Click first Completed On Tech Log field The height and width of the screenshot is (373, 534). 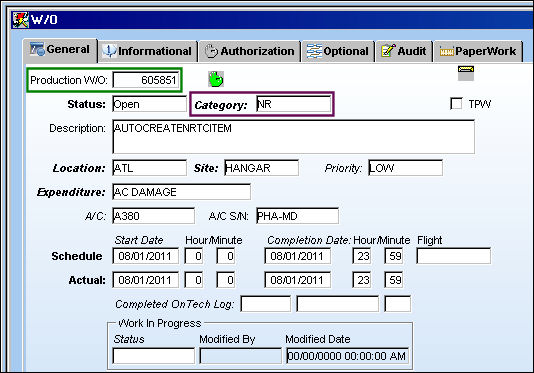[x=266, y=304]
